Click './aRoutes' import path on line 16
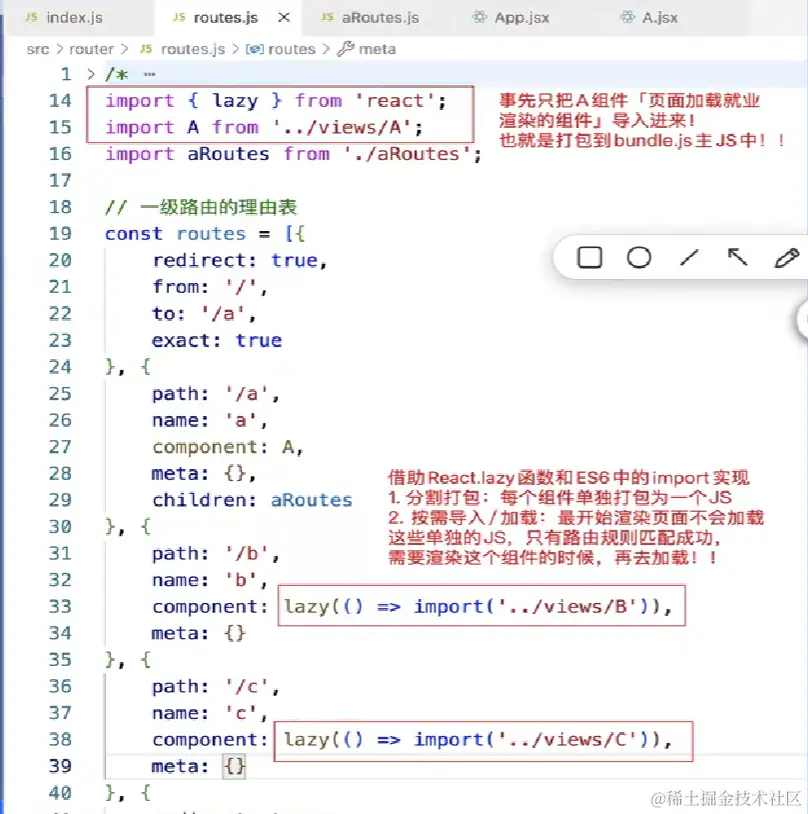The height and width of the screenshot is (814, 808). click(x=408, y=154)
